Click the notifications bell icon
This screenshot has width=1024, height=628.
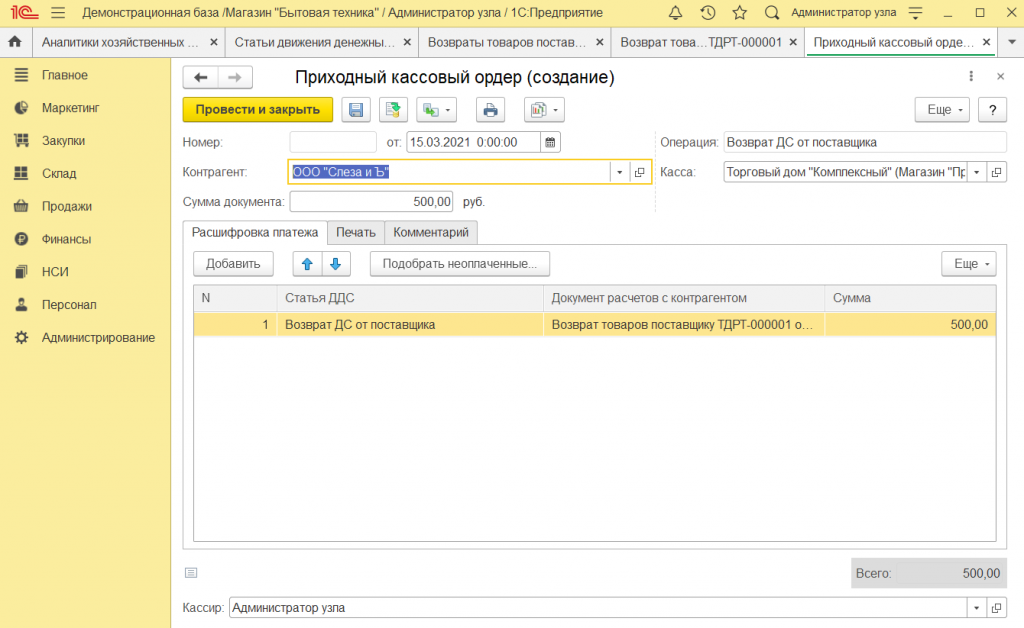click(x=675, y=13)
